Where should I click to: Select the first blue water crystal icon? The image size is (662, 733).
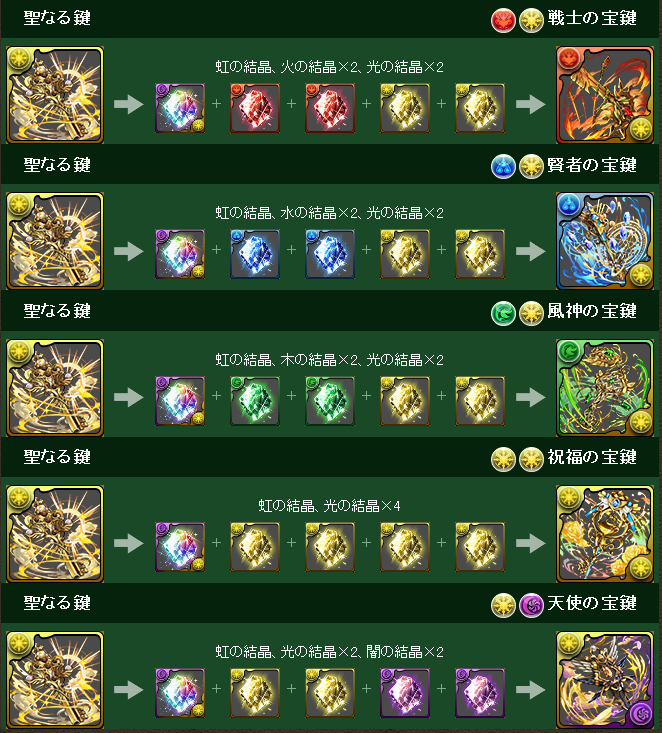pos(255,254)
